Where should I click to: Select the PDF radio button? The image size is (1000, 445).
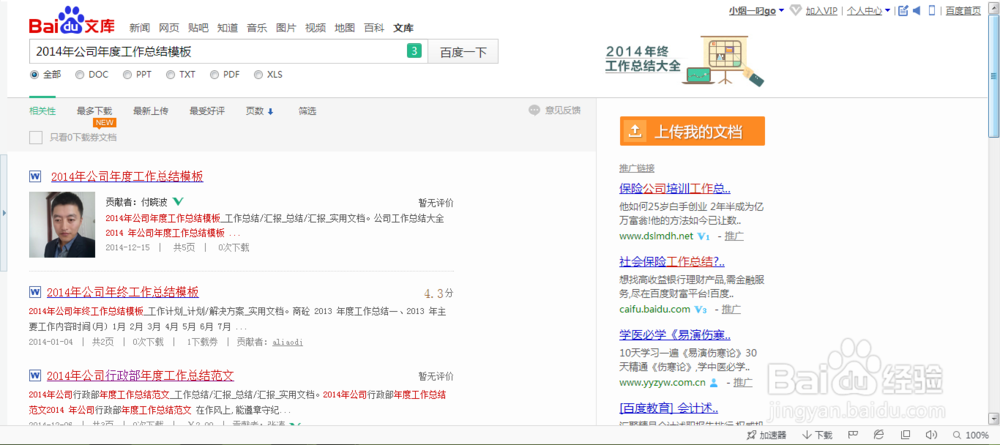214,75
